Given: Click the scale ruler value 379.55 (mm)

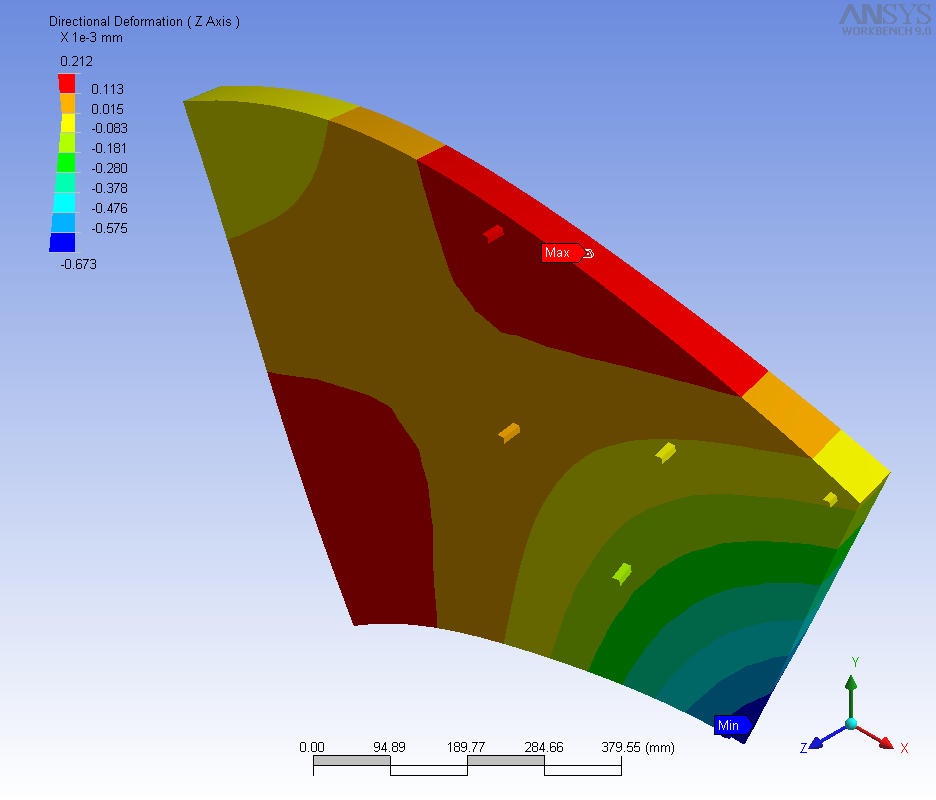Looking at the screenshot, I should pos(638,747).
